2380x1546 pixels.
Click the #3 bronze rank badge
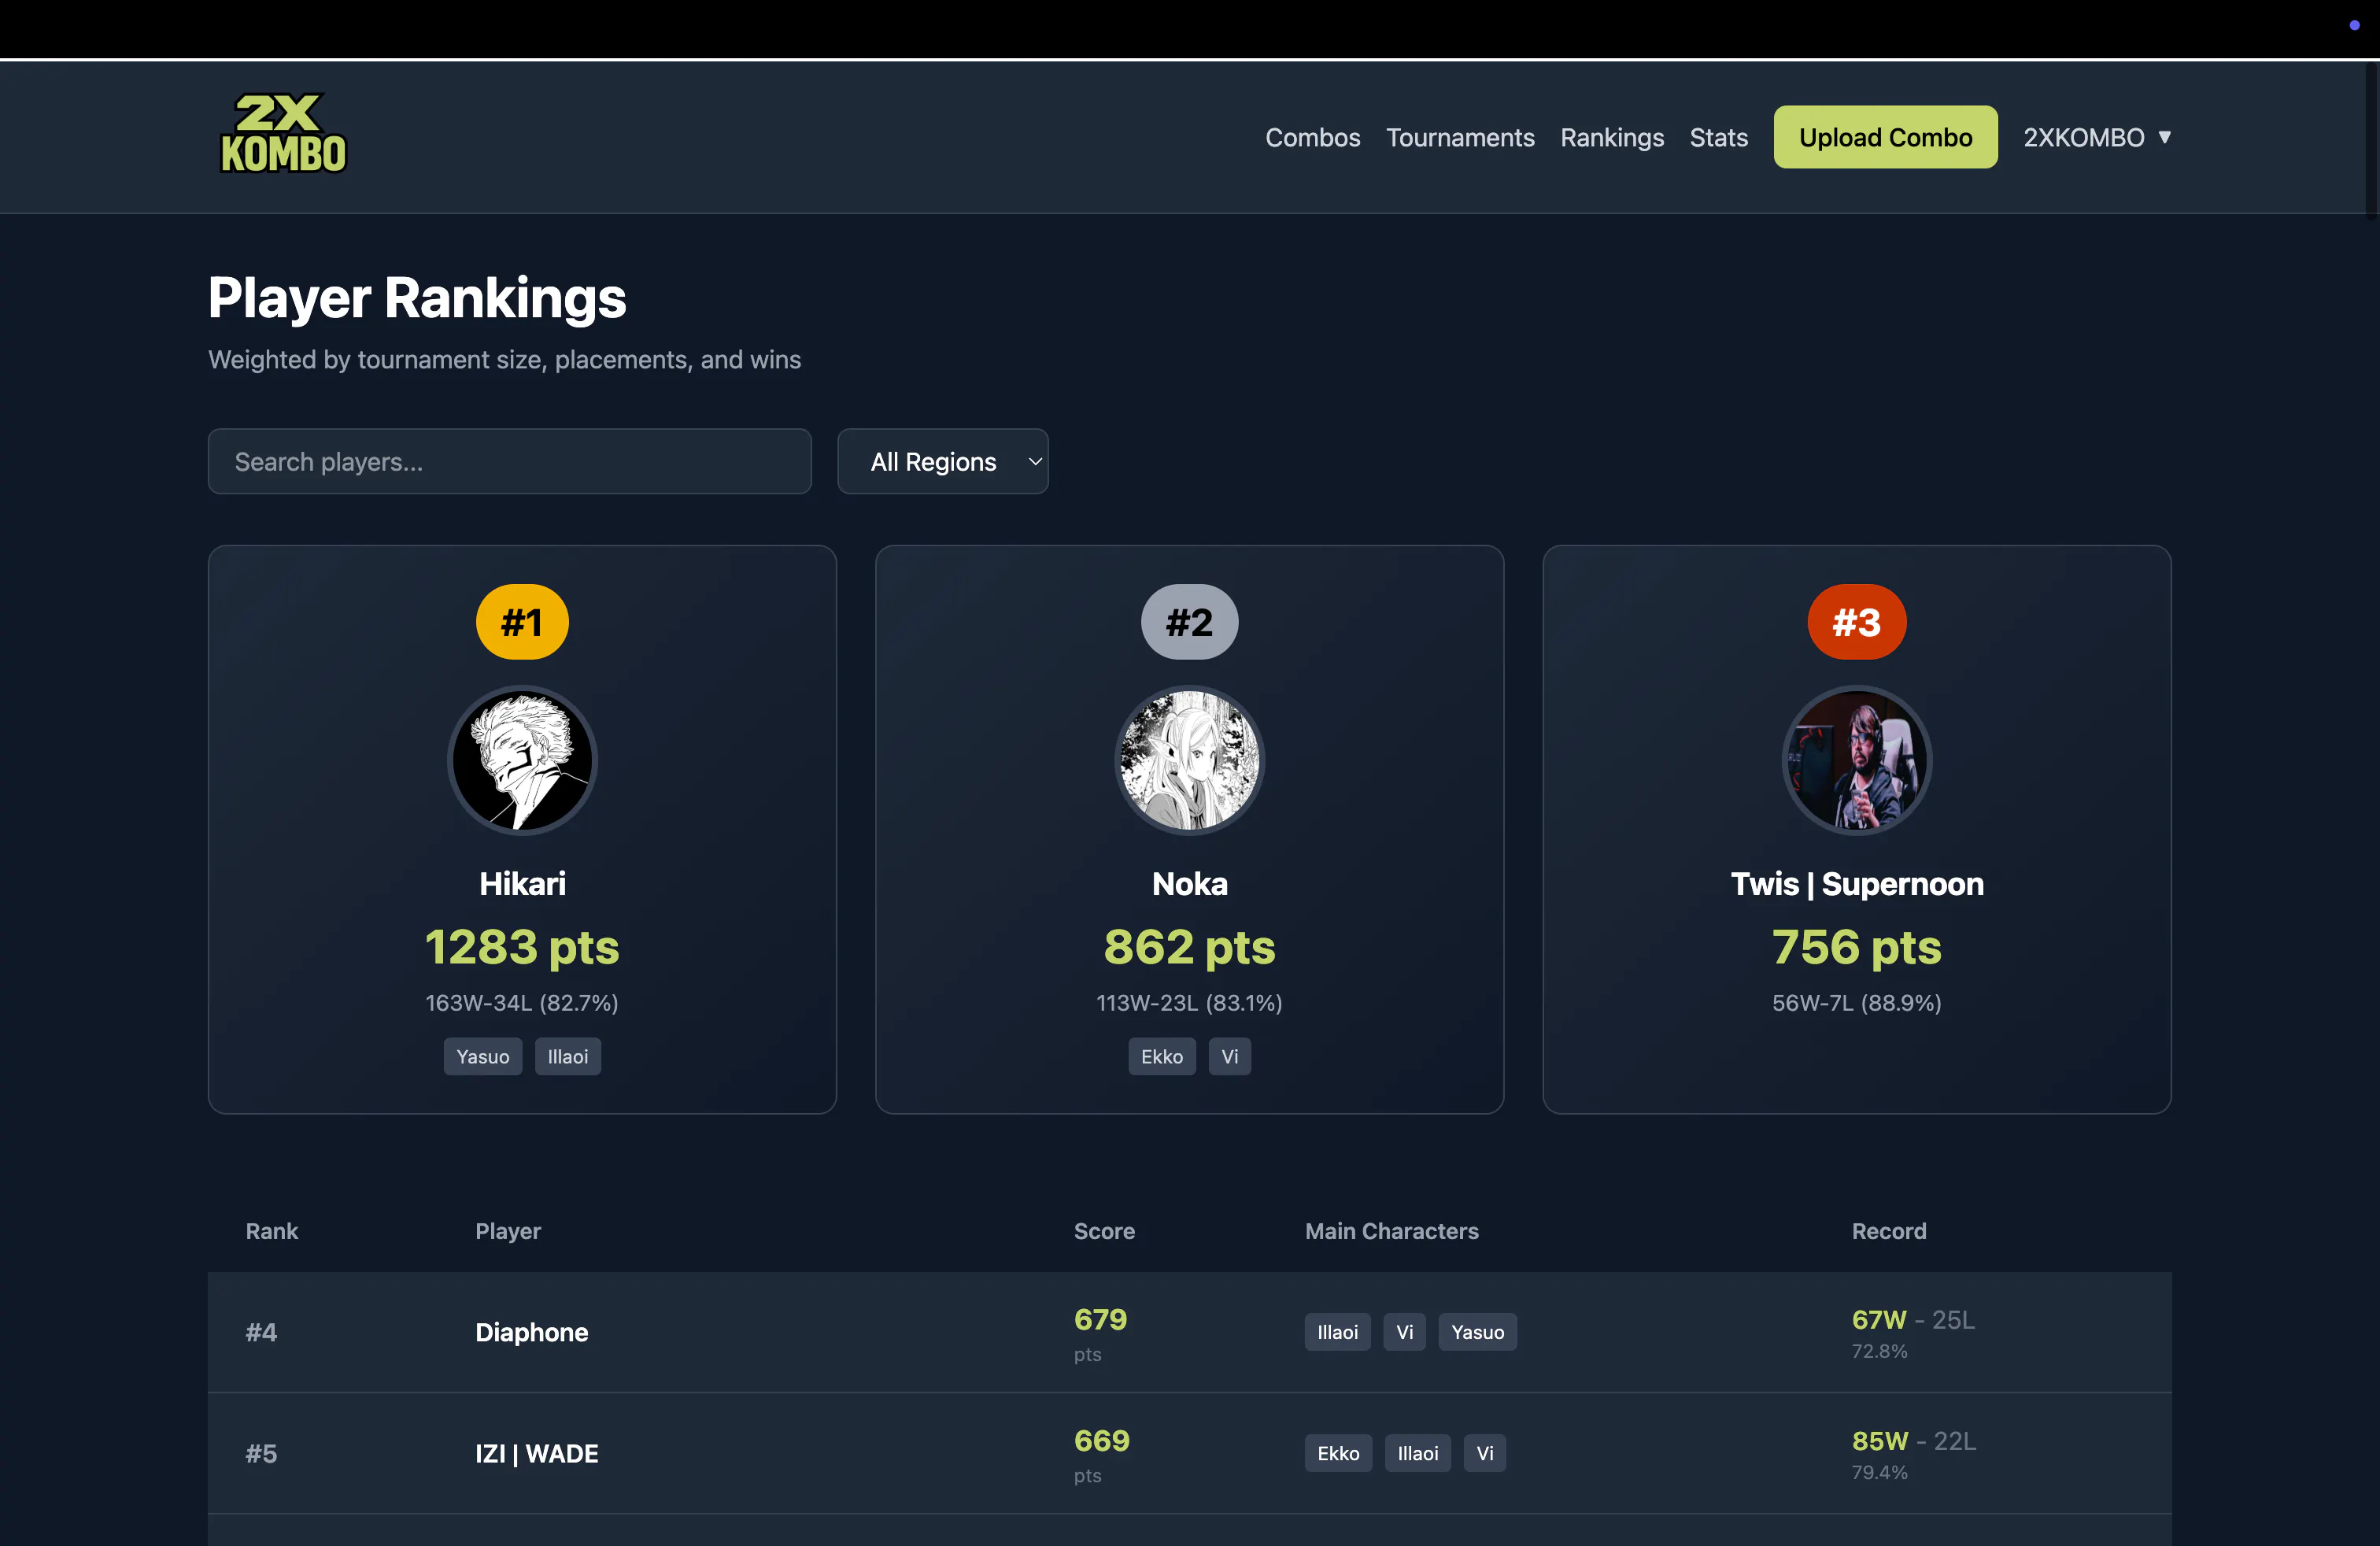(1856, 622)
